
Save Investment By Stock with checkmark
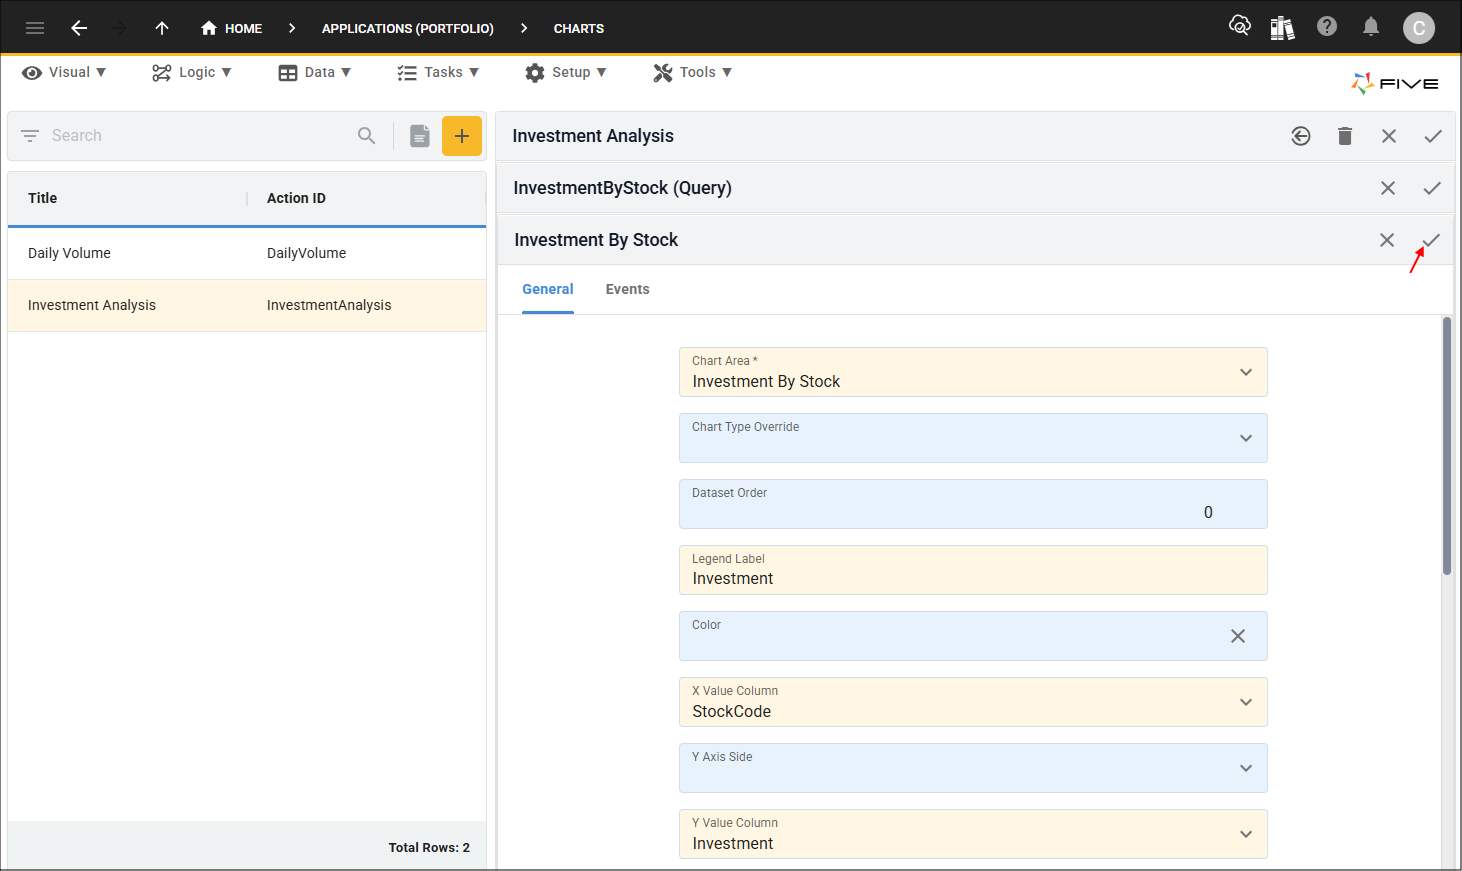[x=1432, y=240]
